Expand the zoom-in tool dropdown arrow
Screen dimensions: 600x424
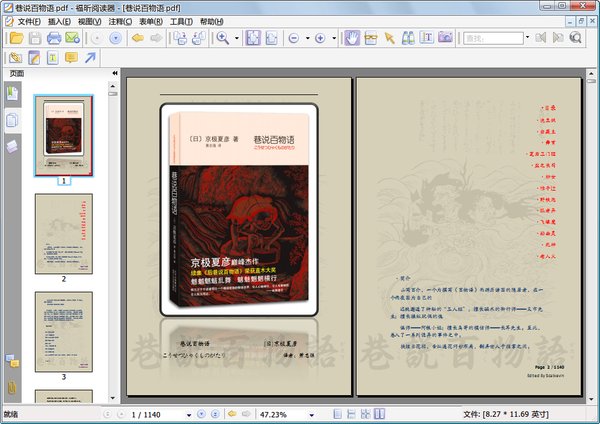point(237,38)
